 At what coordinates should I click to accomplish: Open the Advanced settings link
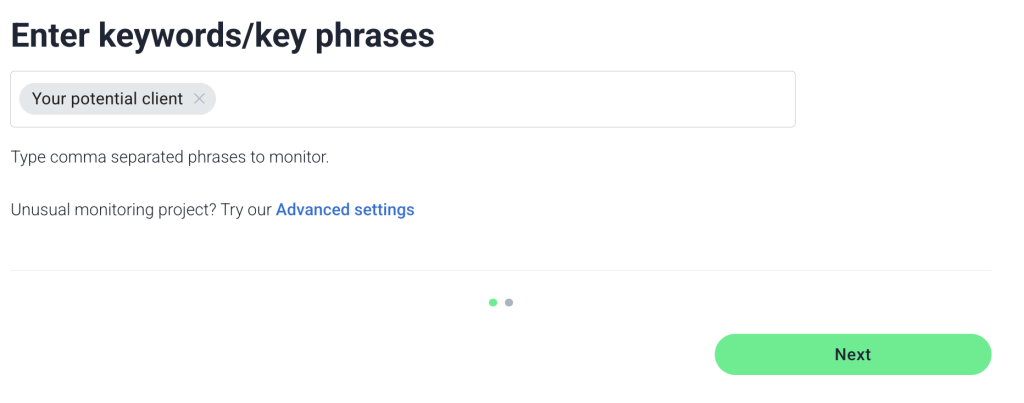(345, 210)
